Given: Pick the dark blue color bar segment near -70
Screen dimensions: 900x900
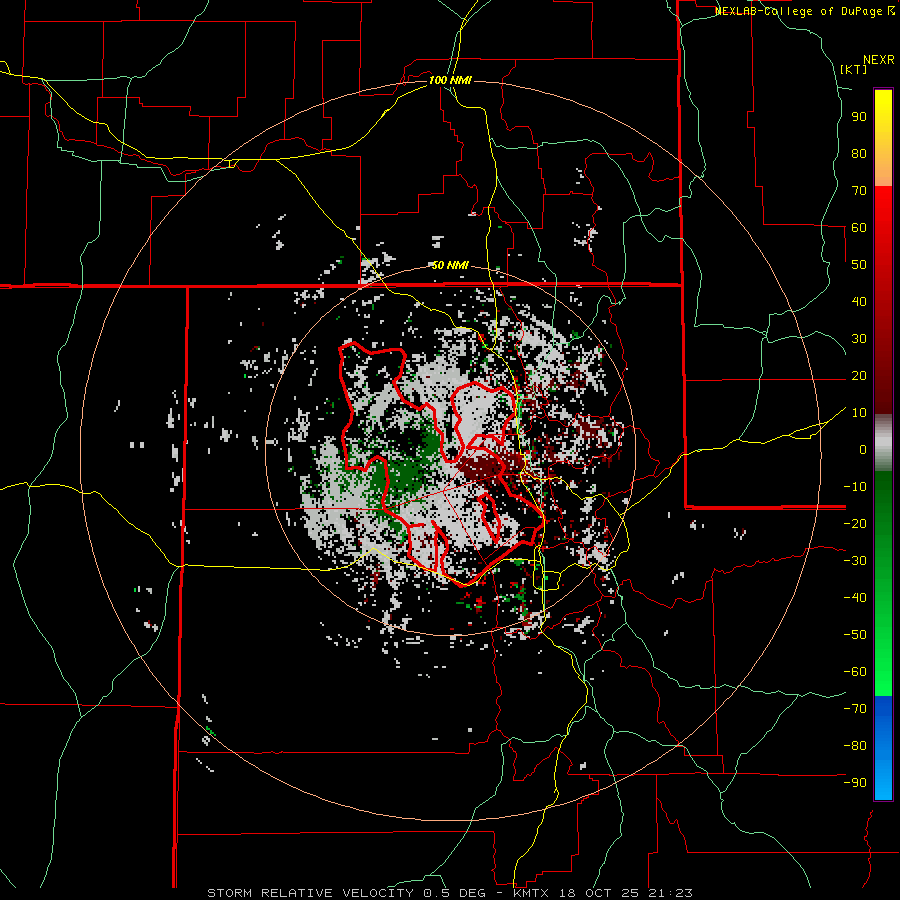Looking at the screenshot, I should (x=883, y=712).
